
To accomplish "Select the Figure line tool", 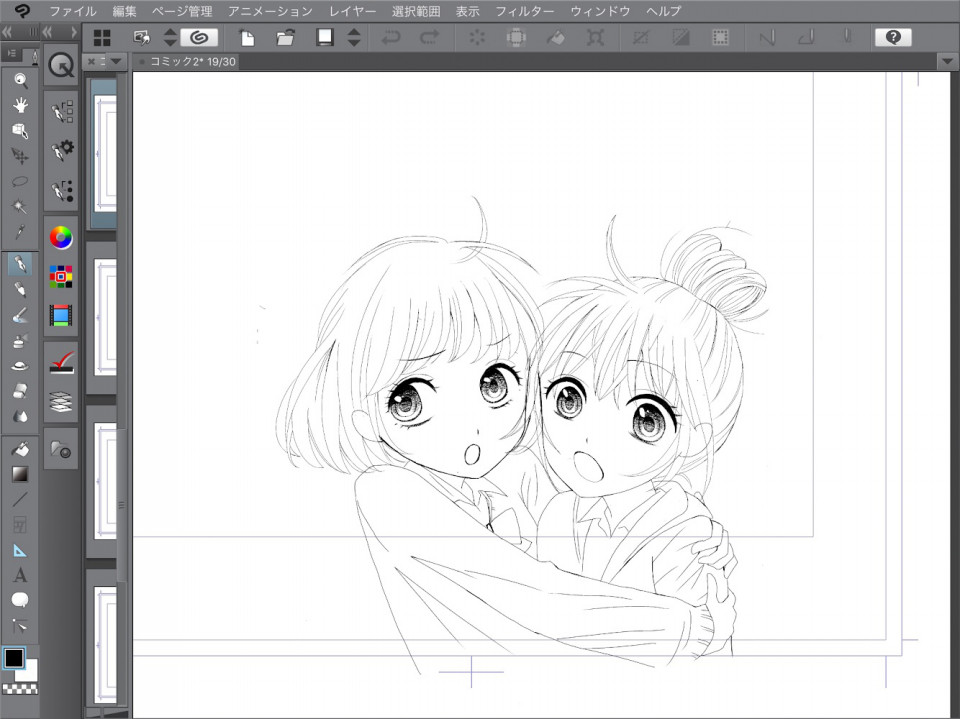I will point(20,499).
